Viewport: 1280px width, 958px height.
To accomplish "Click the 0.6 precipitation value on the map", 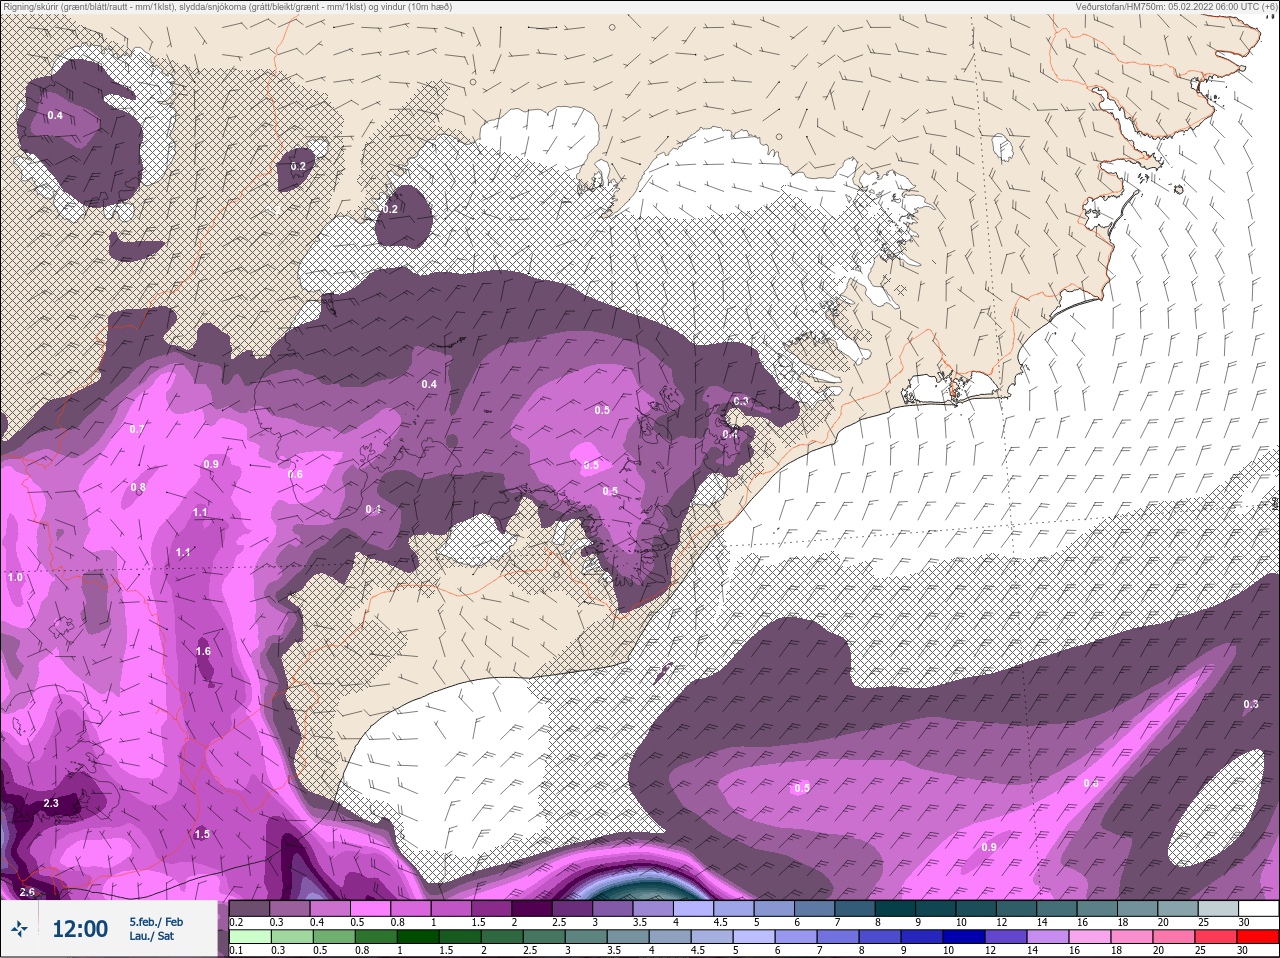I will (x=295, y=474).
